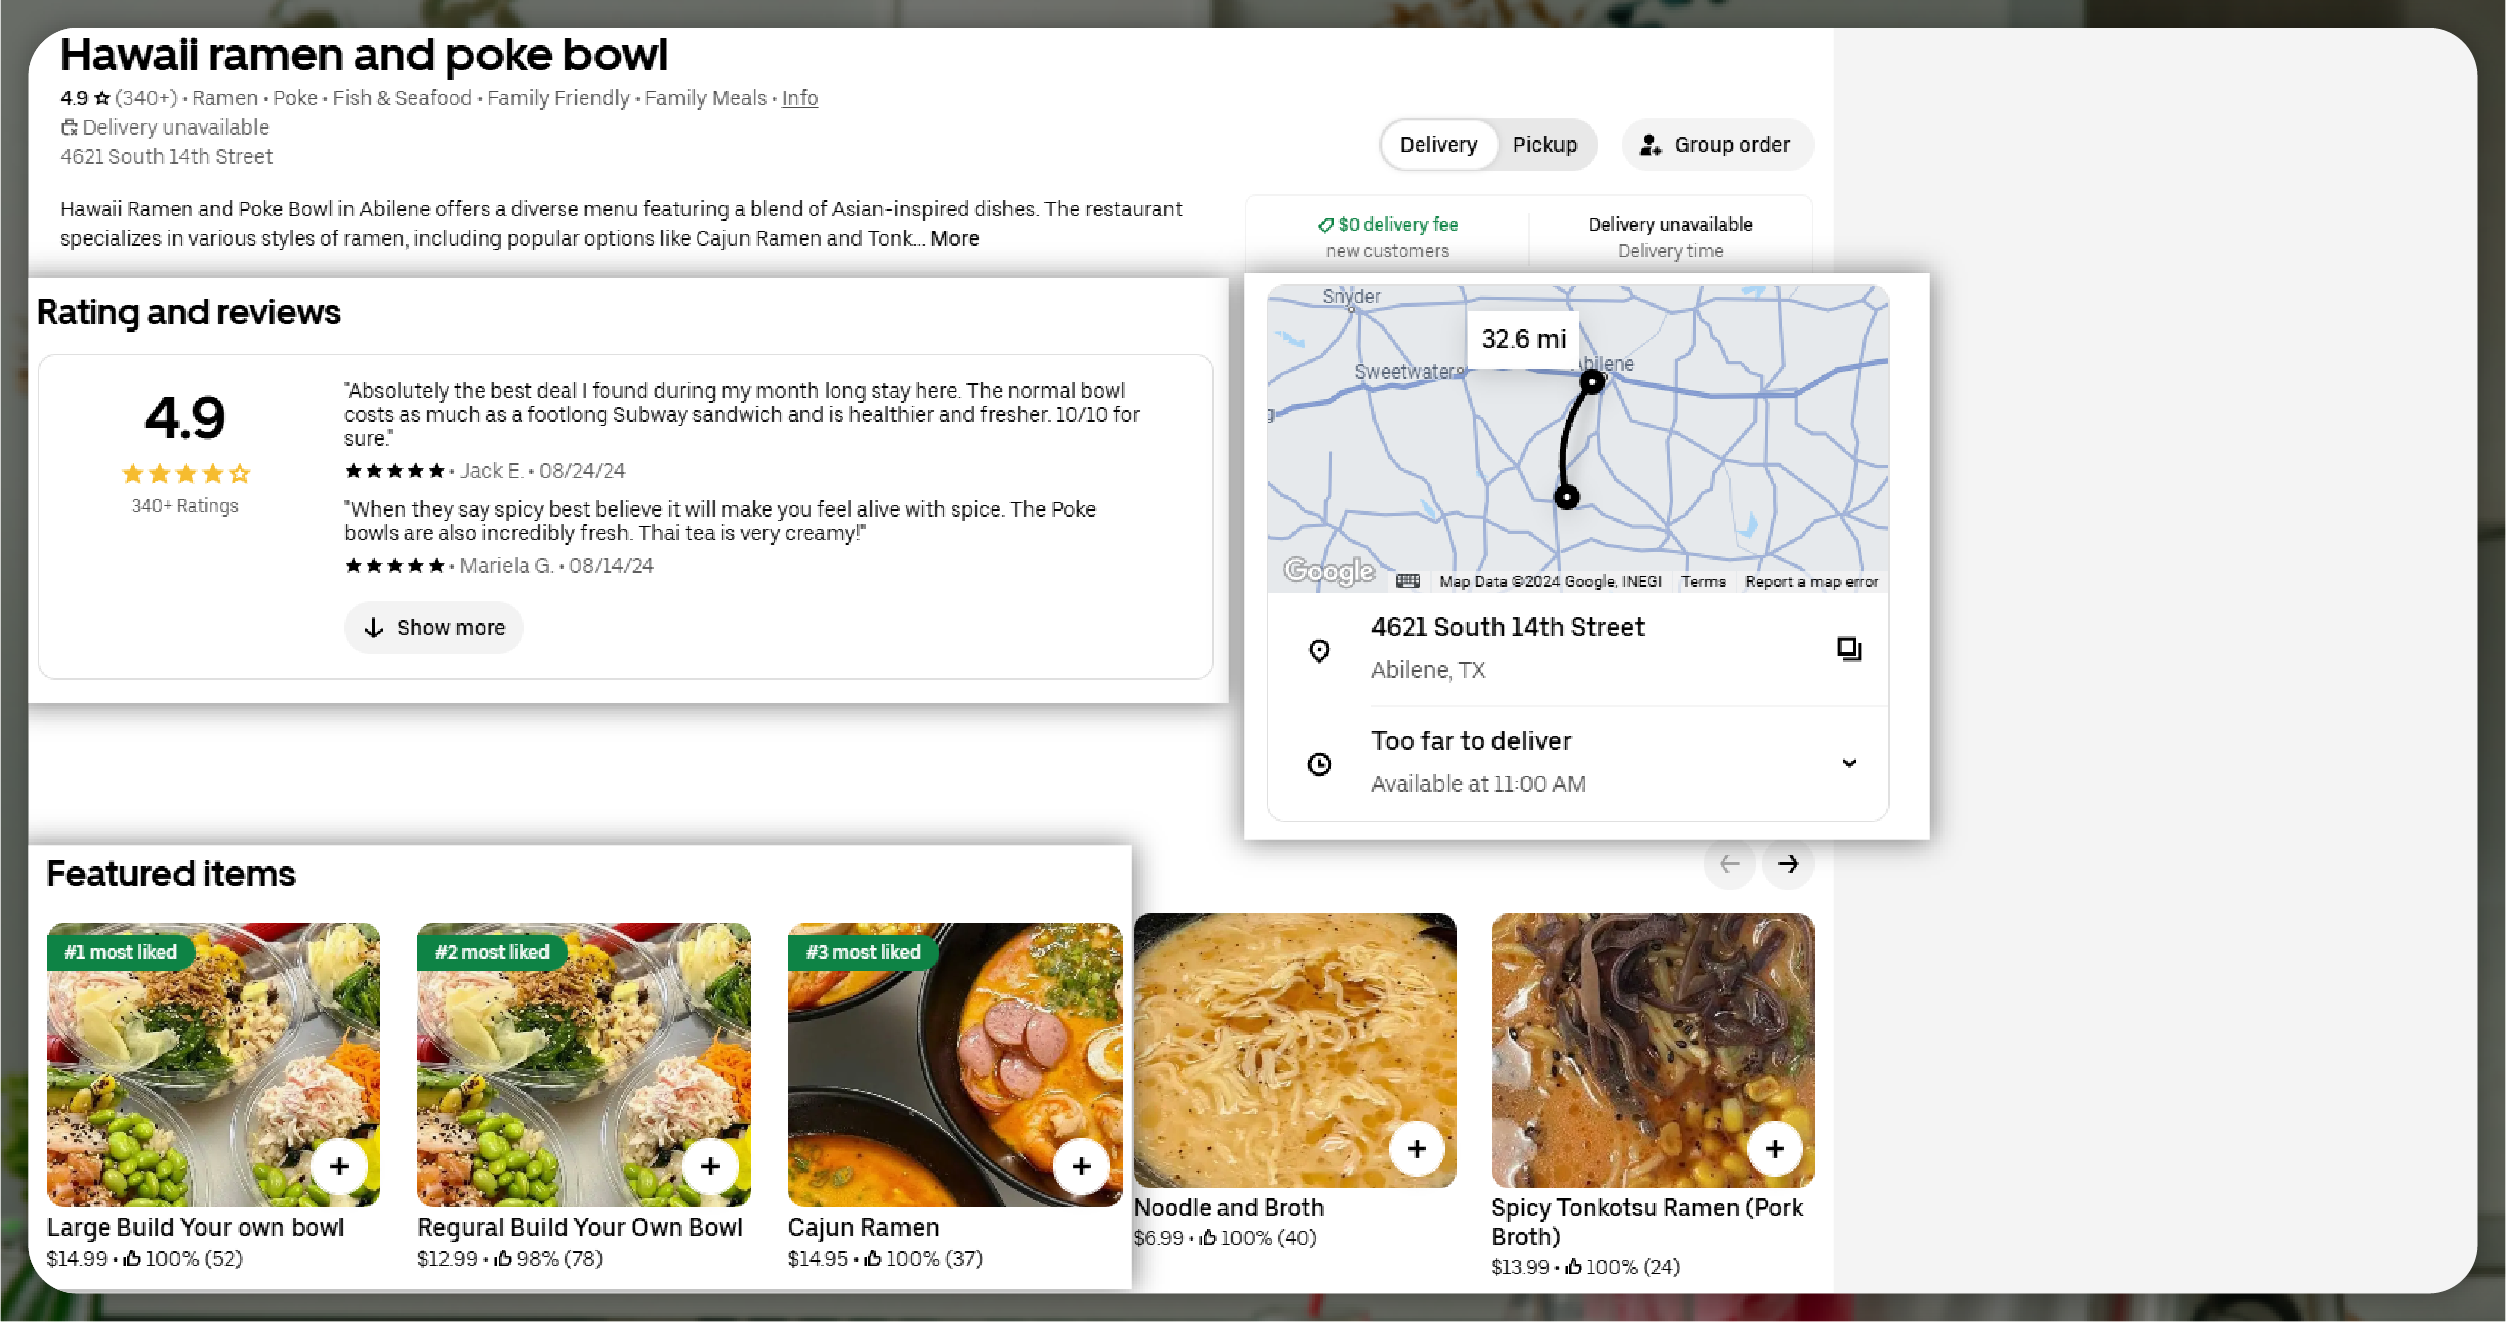The height and width of the screenshot is (1323, 2506).
Task: Open the restaurant Info link
Action: pyautogui.click(x=799, y=98)
